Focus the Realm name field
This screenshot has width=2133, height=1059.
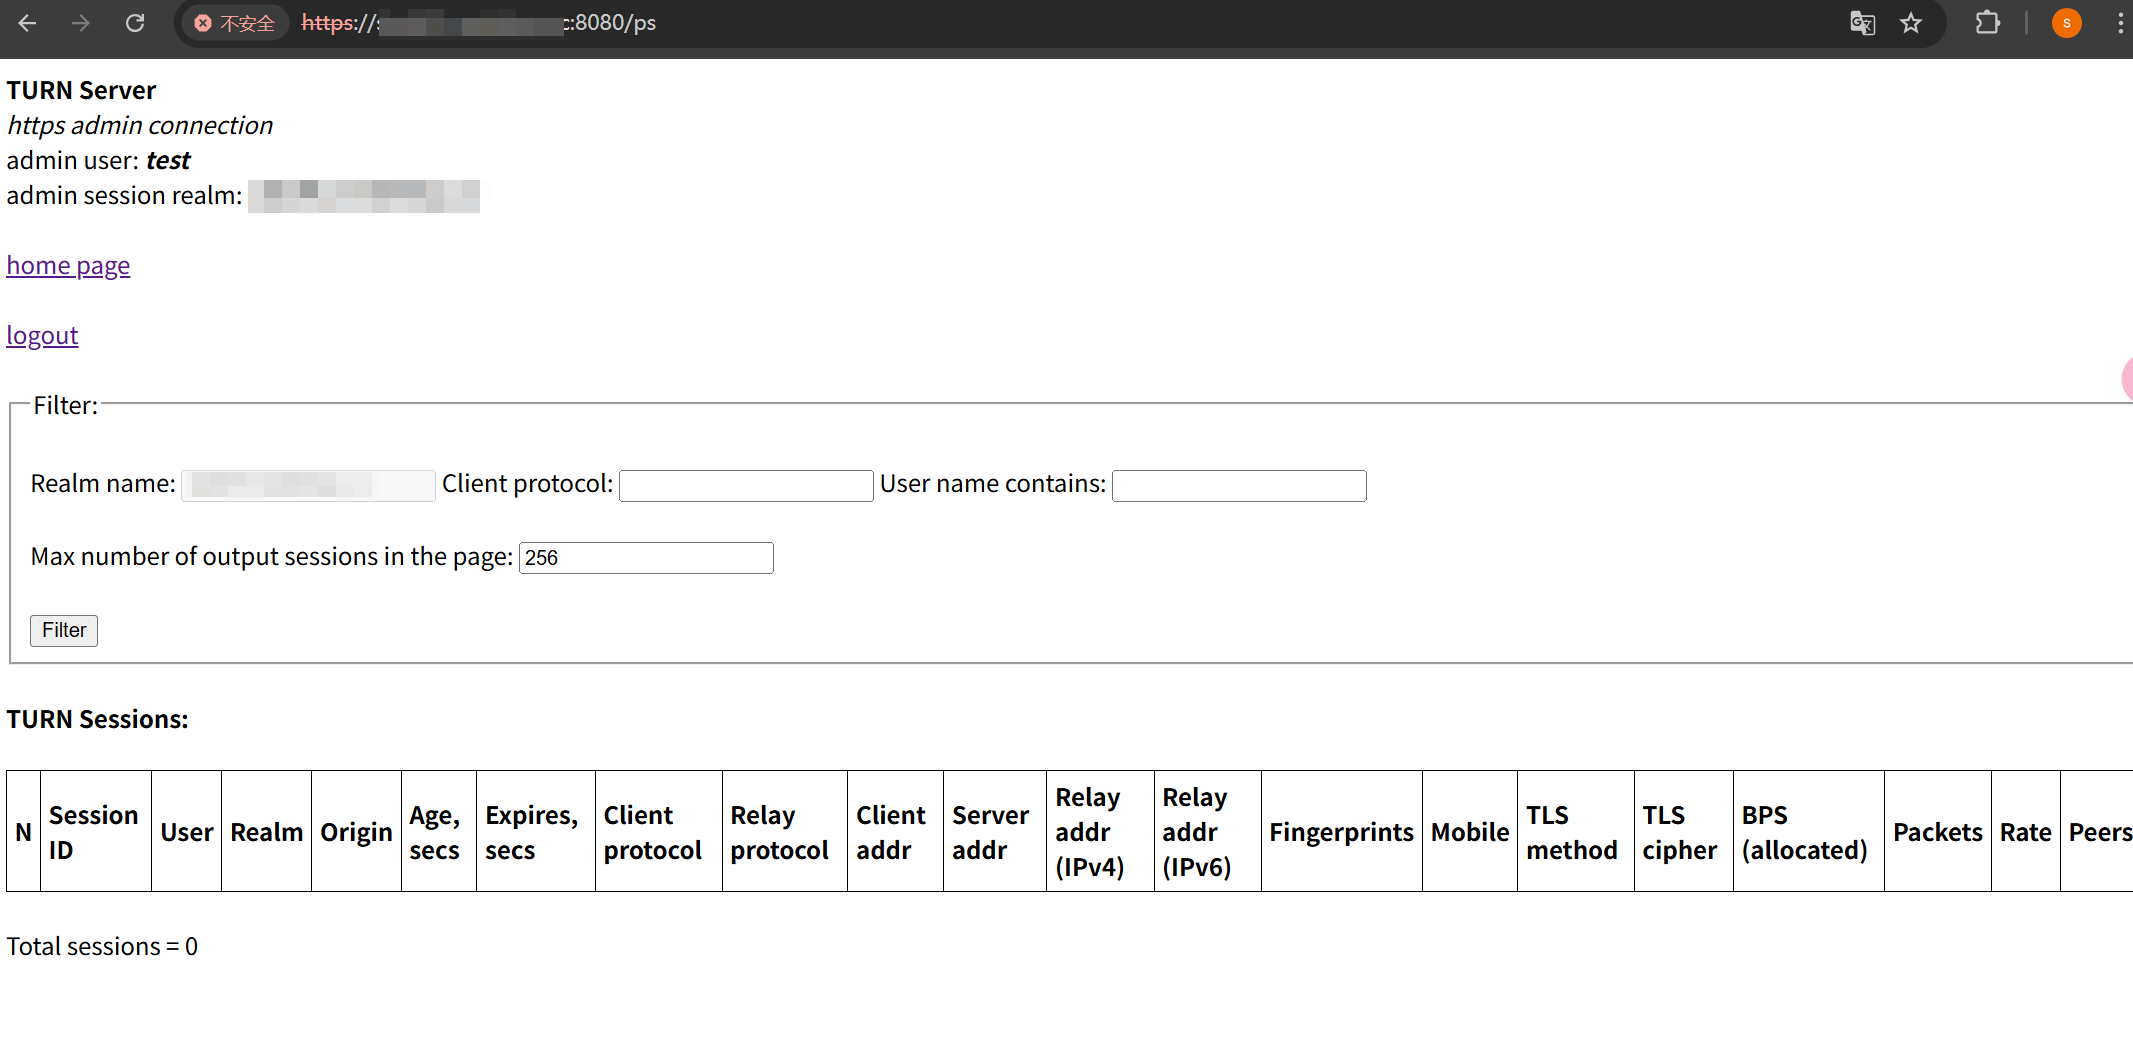[308, 485]
